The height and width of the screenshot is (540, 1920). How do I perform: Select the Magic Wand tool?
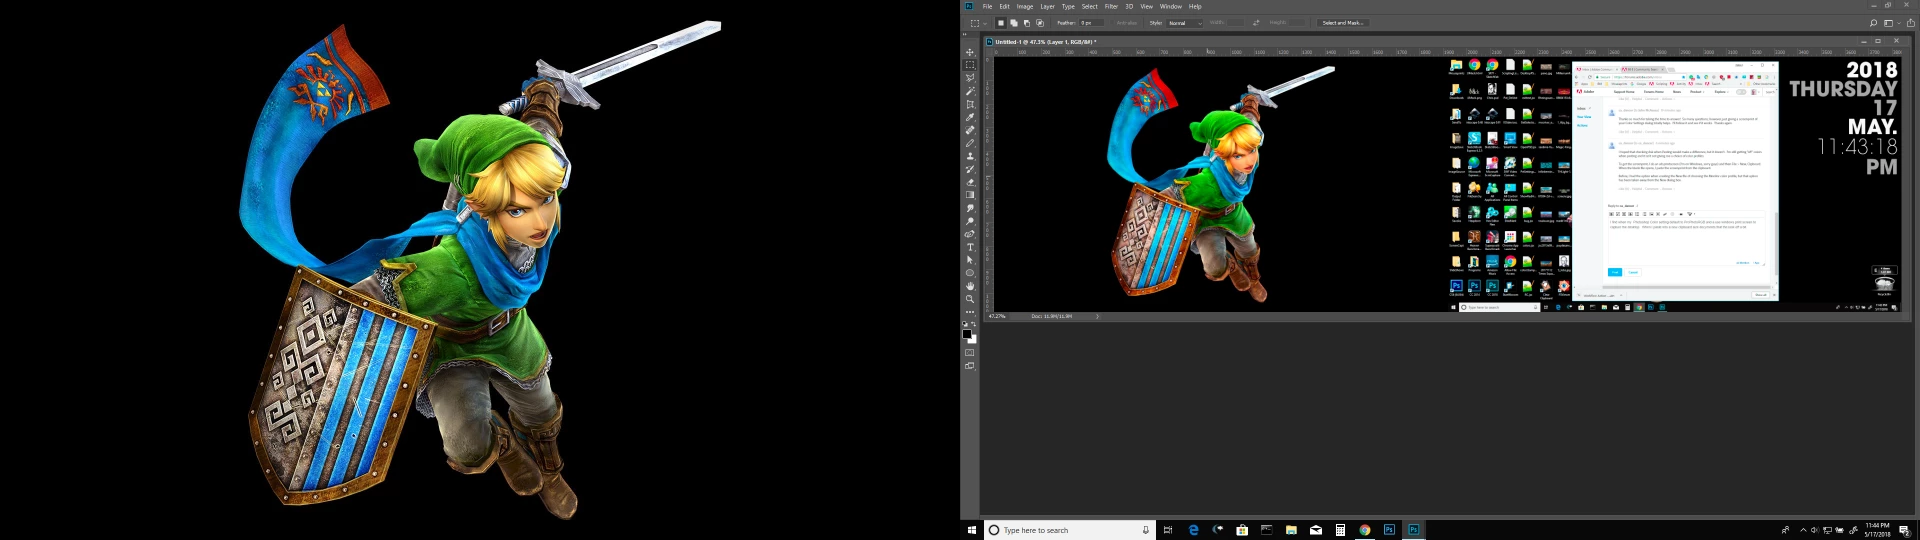tap(970, 91)
